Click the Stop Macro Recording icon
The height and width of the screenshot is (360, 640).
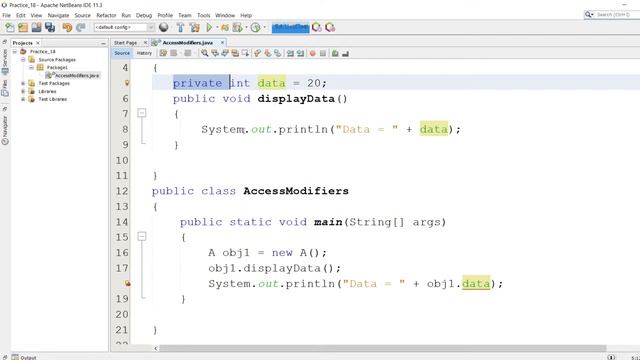coord(323,53)
